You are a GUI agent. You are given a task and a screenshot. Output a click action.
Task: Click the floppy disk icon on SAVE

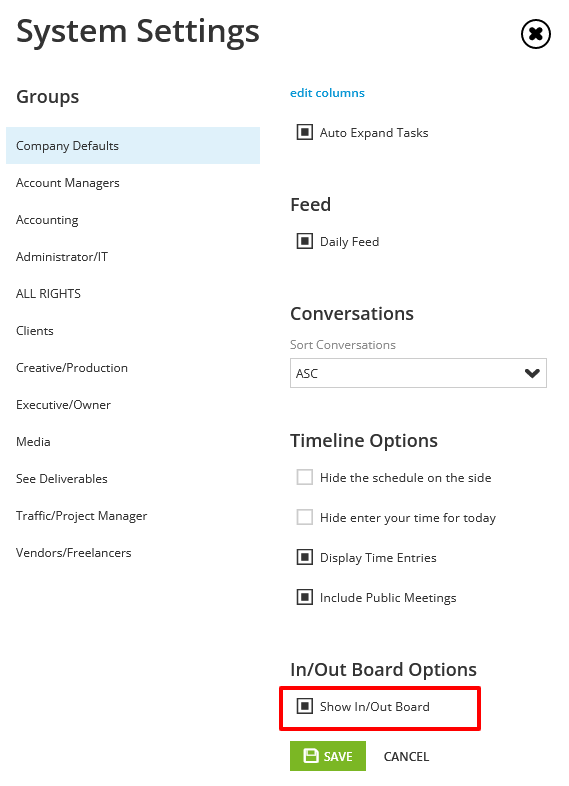coord(311,755)
